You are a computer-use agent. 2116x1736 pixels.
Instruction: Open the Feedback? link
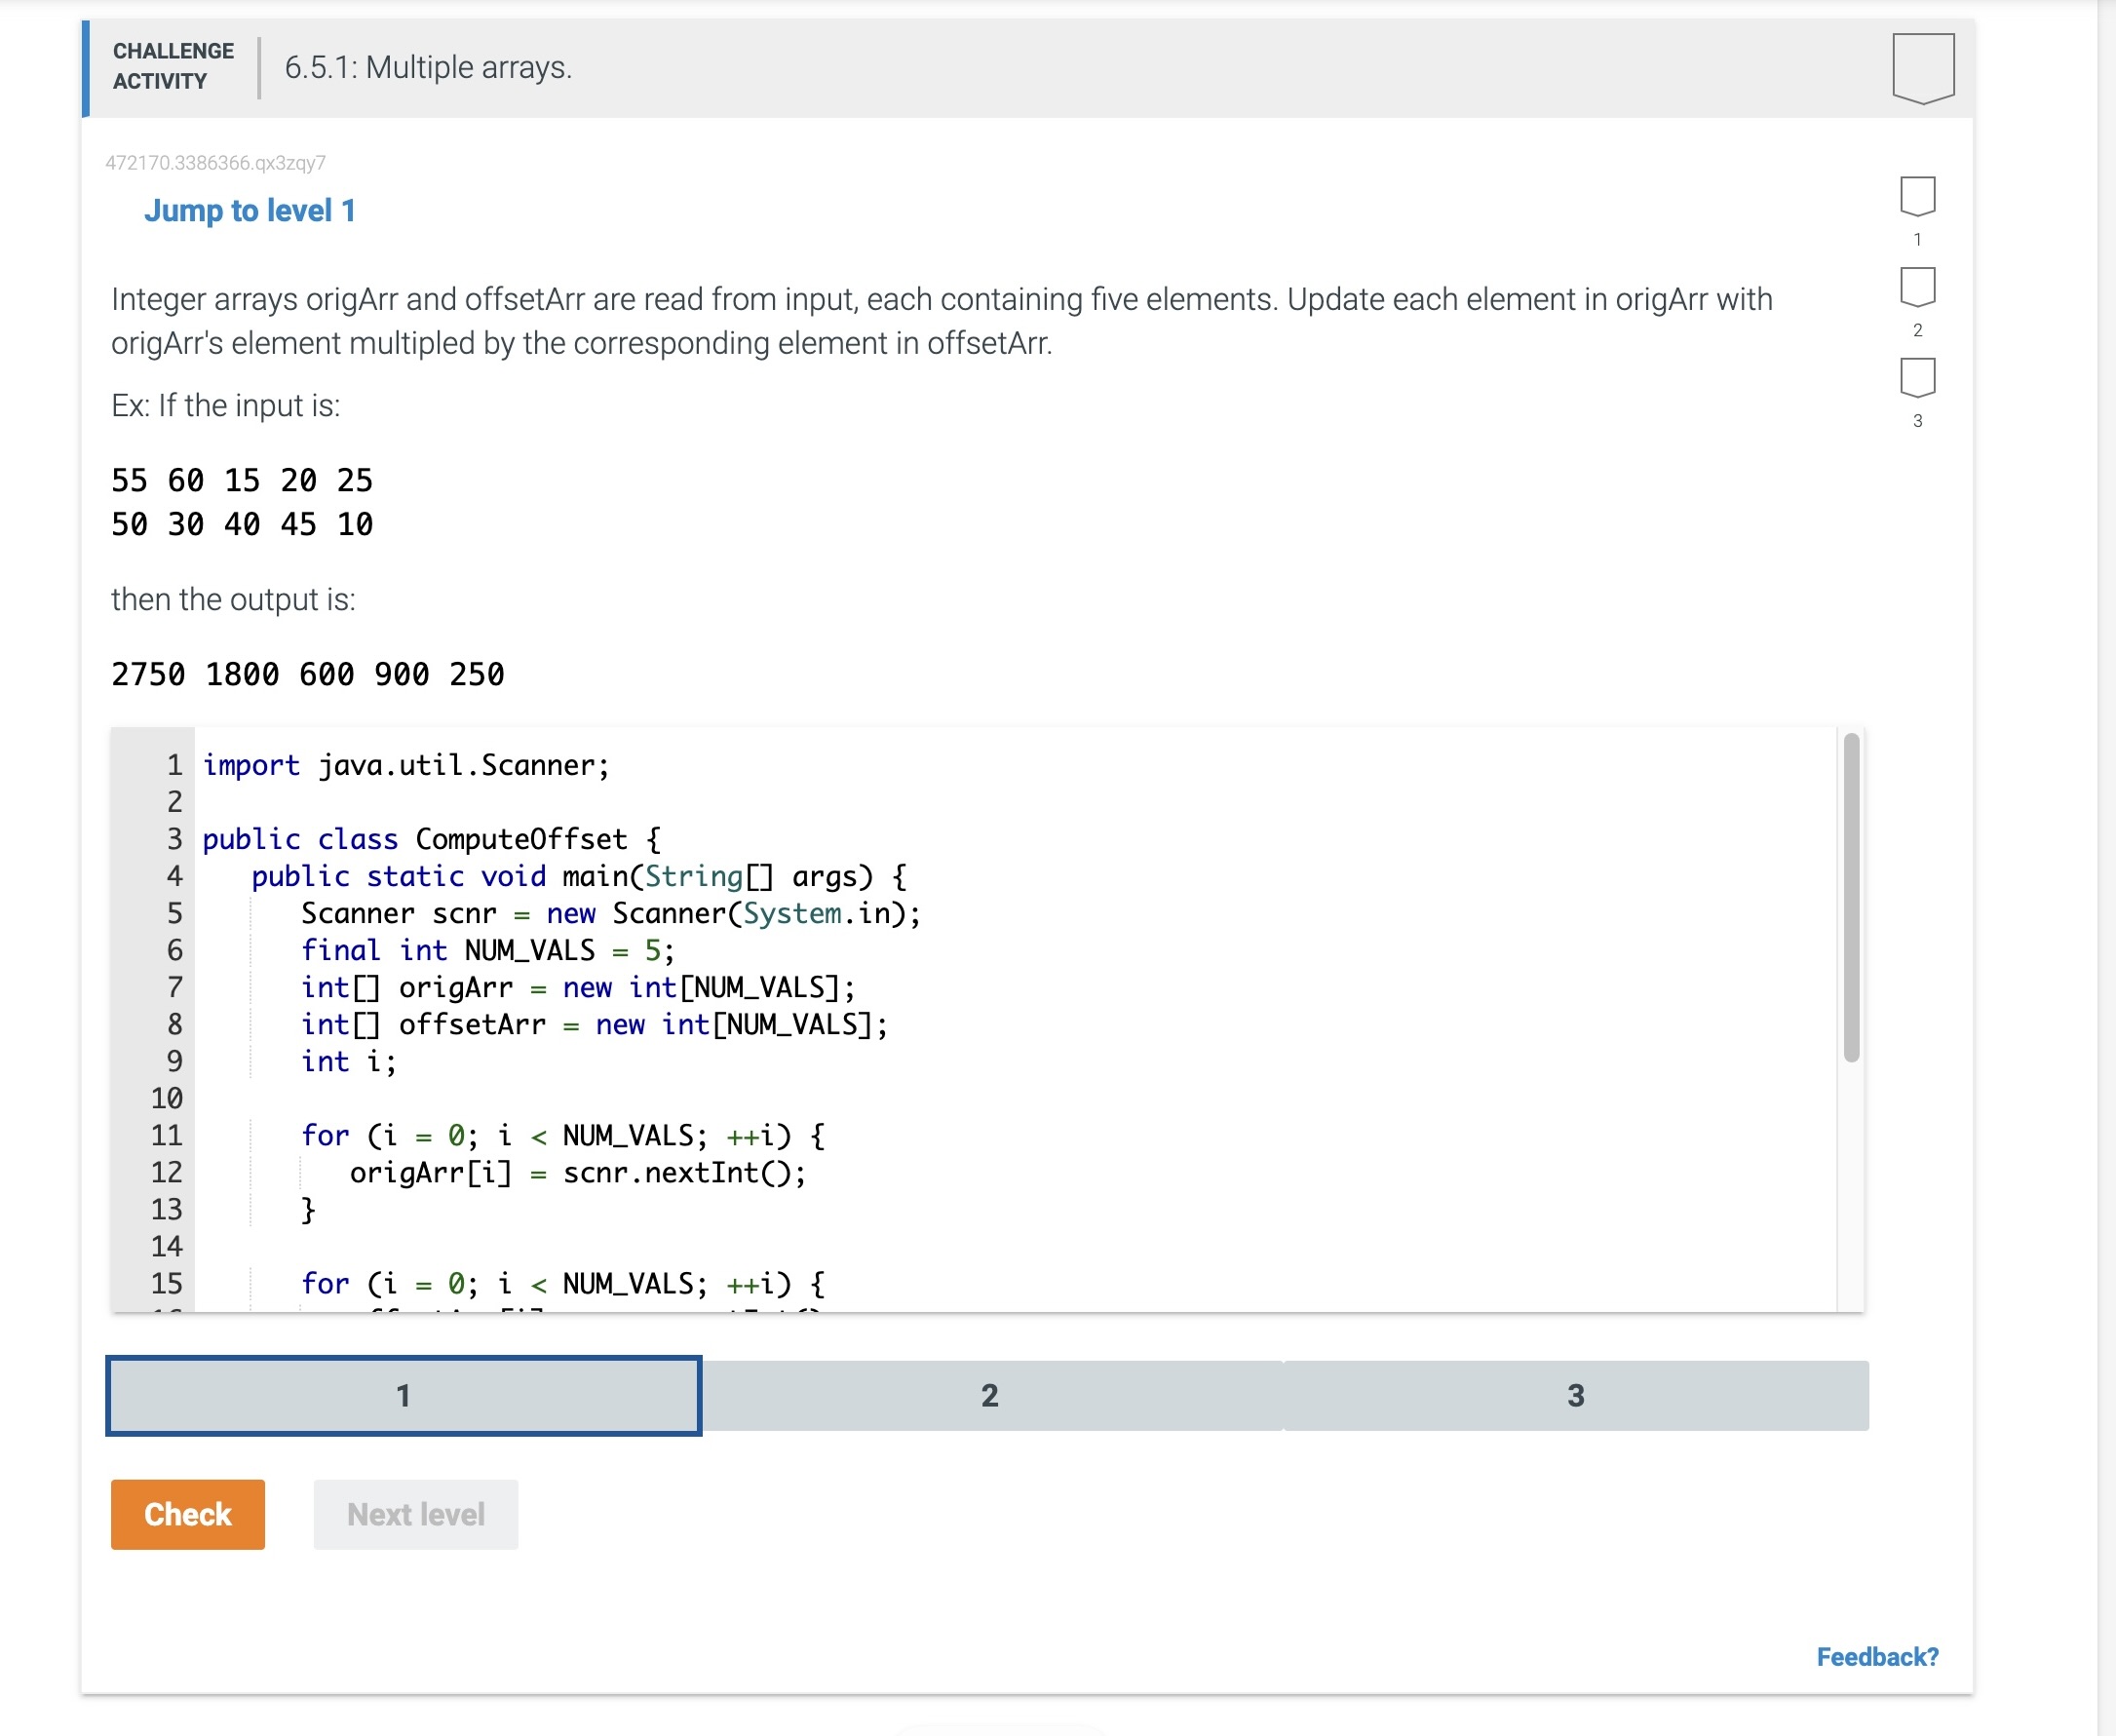1876,1657
